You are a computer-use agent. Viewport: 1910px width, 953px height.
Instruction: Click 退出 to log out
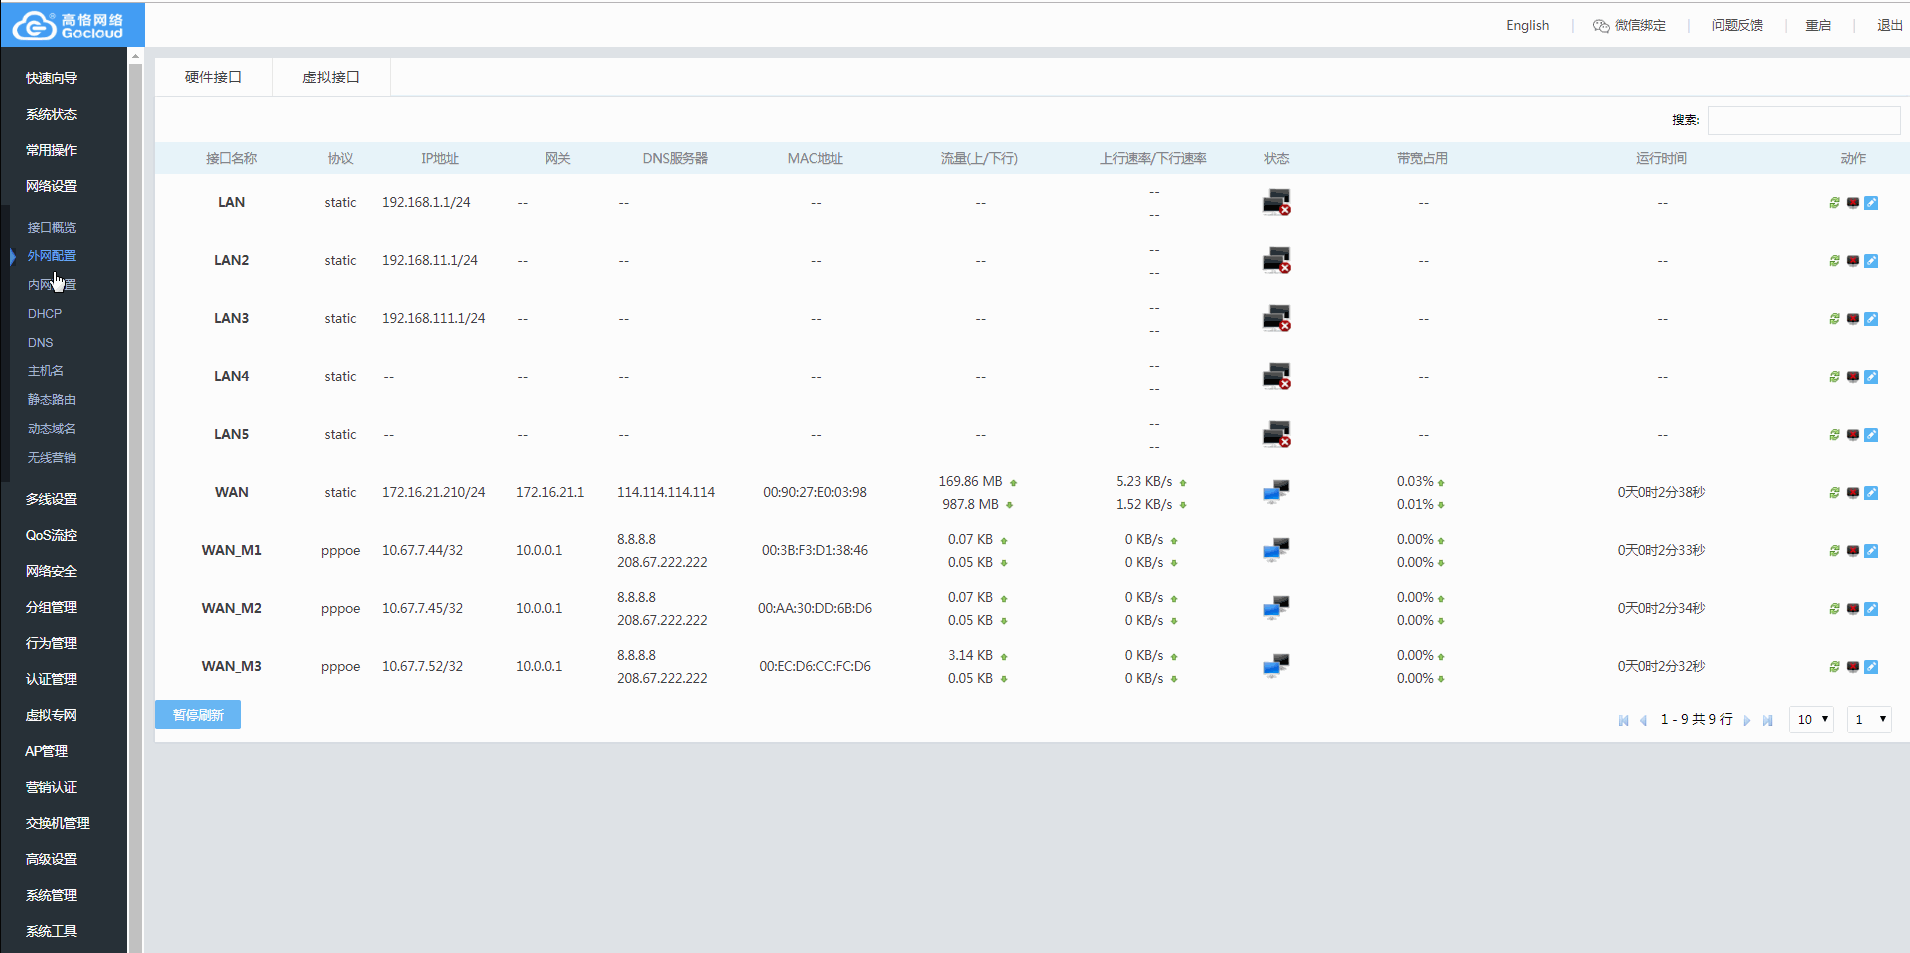[x=1889, y=26]
